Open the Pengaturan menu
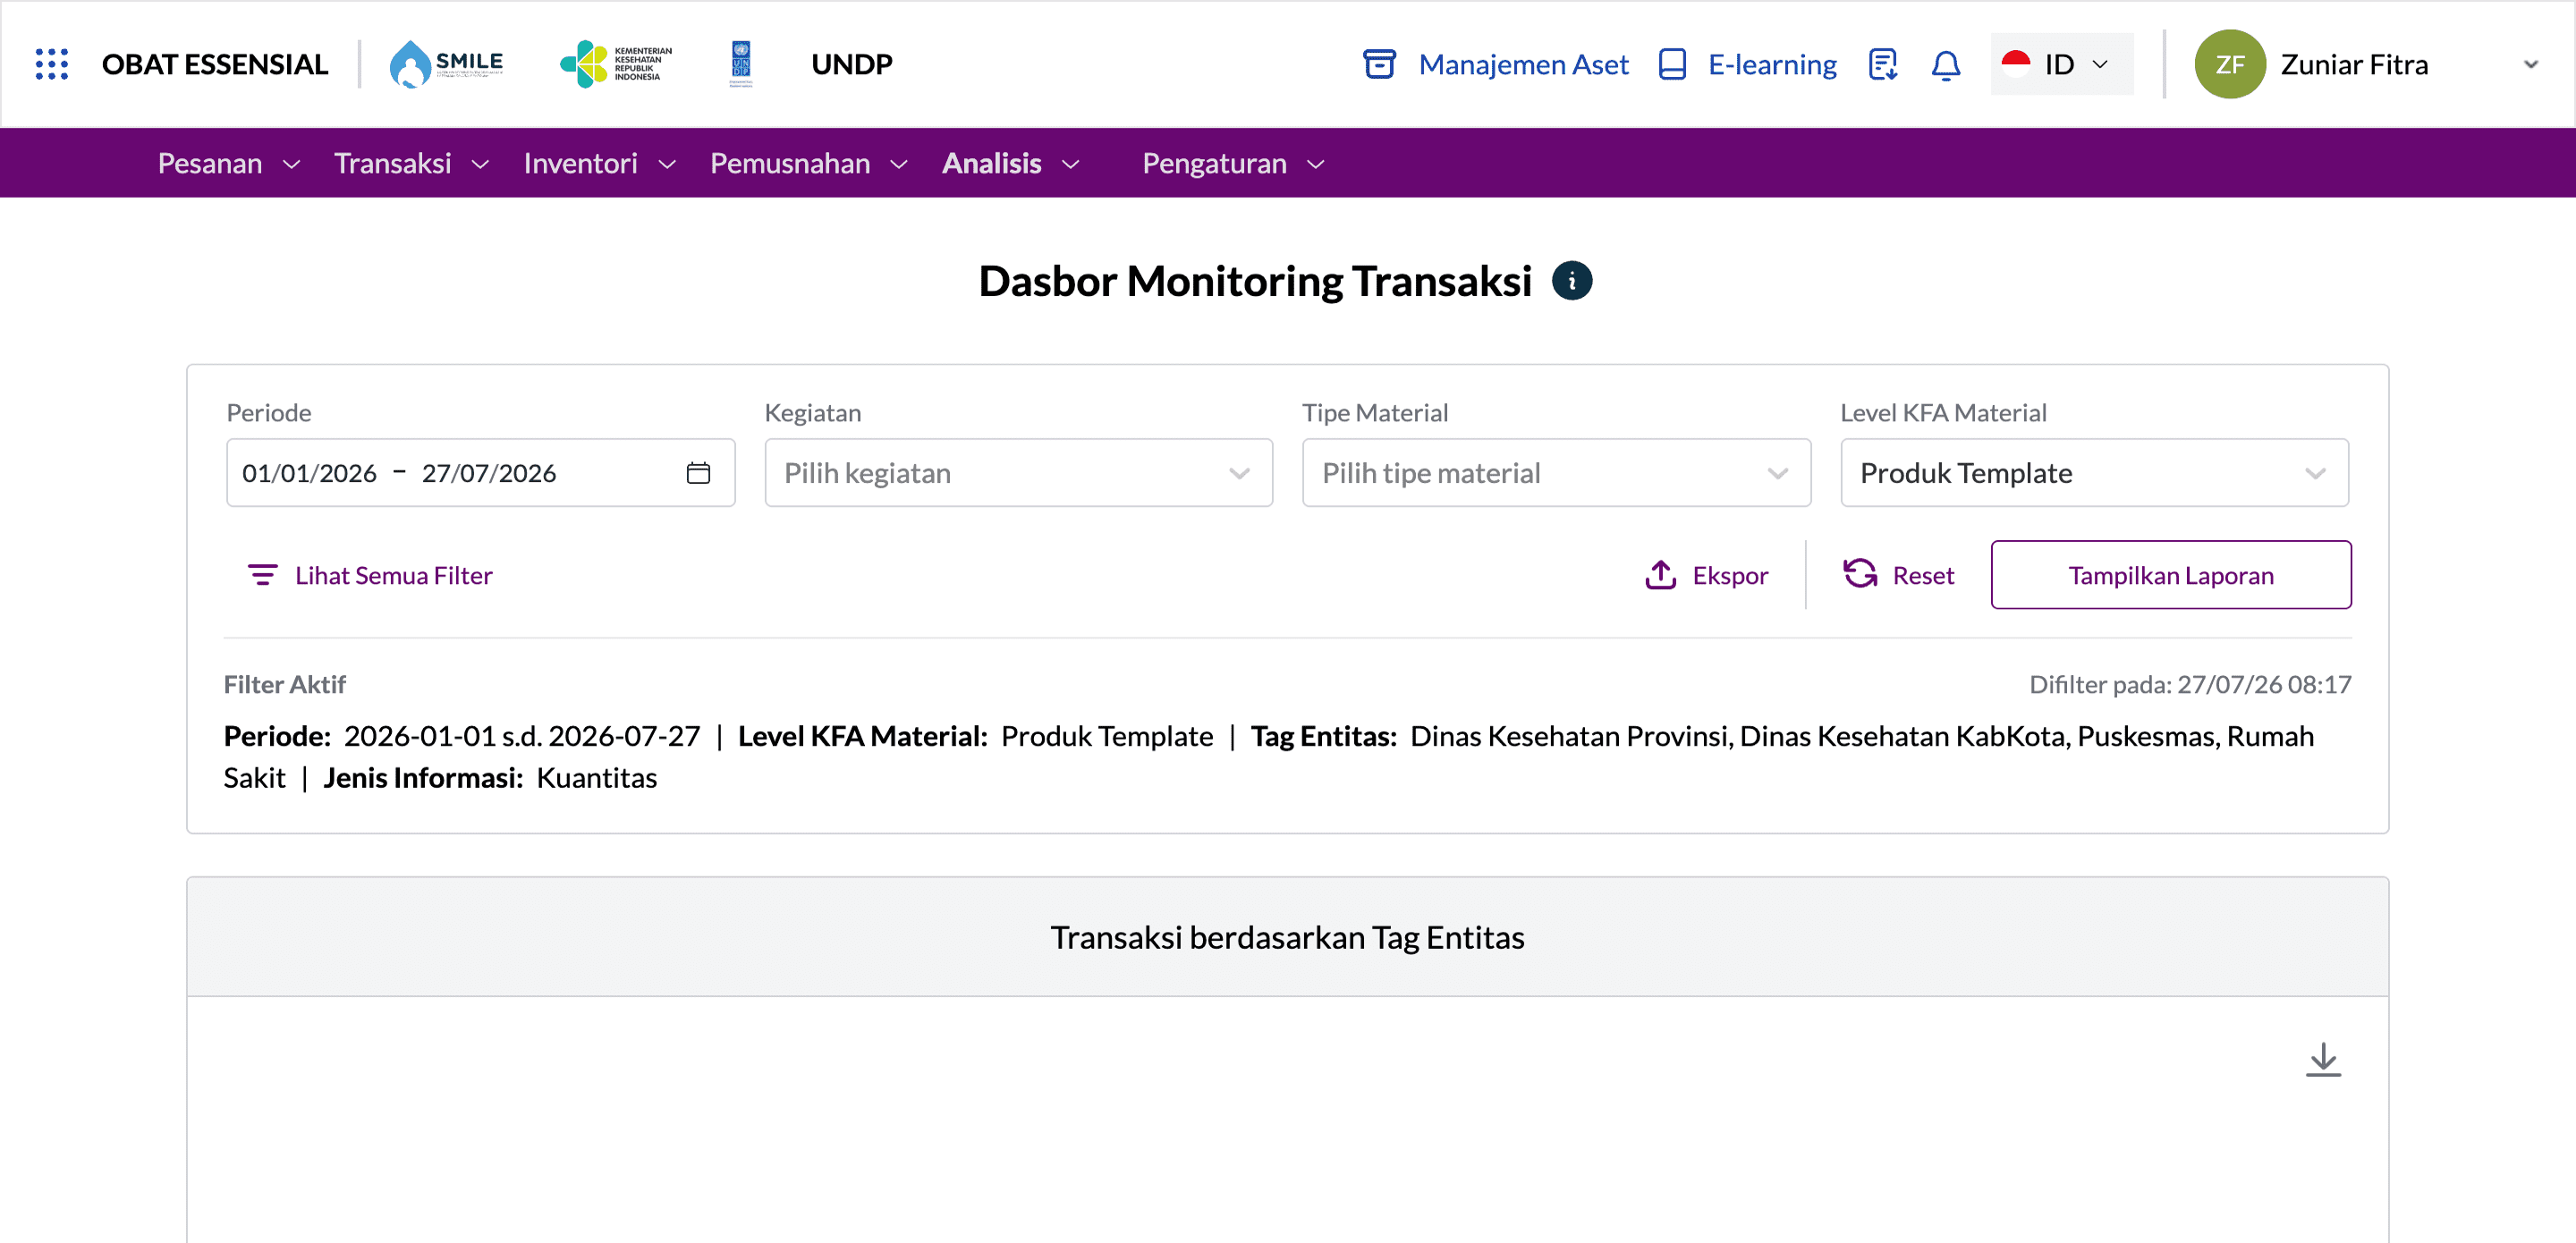 (1234, 163)
